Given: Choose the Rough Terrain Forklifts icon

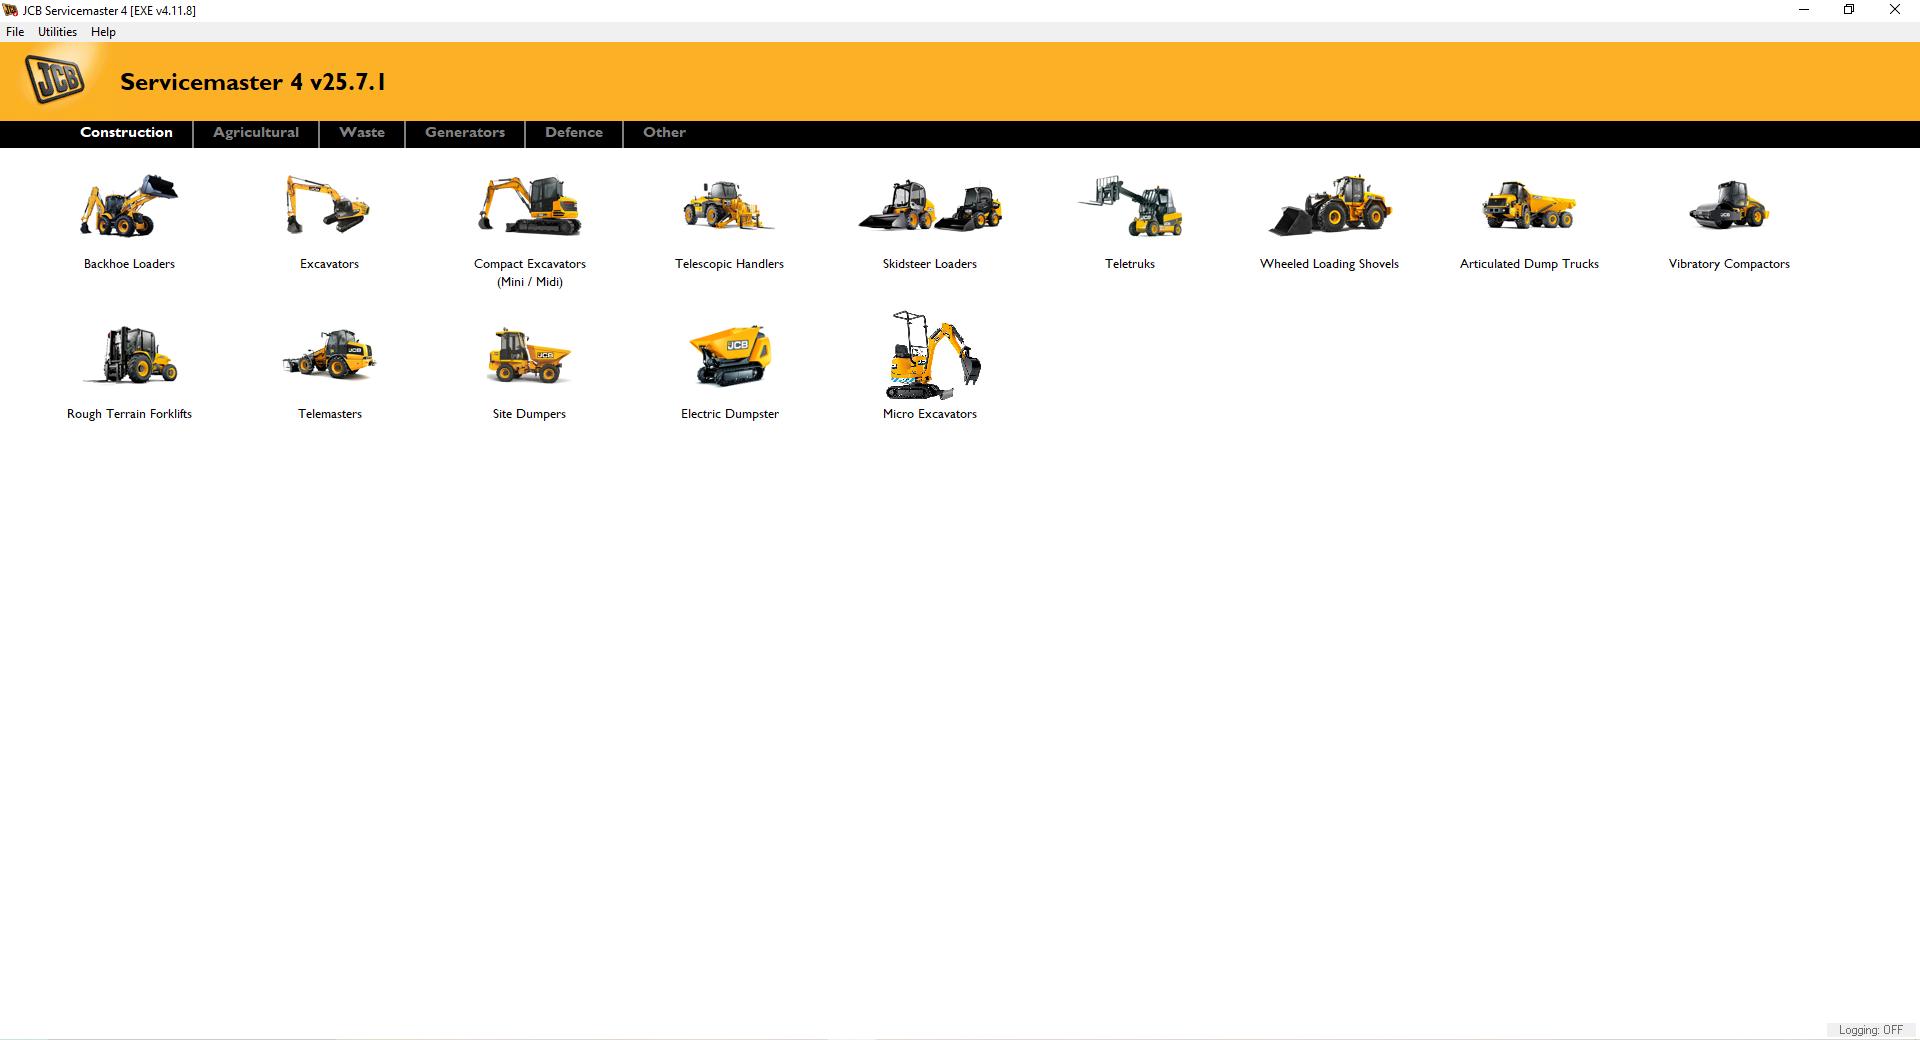Looking at the screenshot, I should [x=129, y=355].
